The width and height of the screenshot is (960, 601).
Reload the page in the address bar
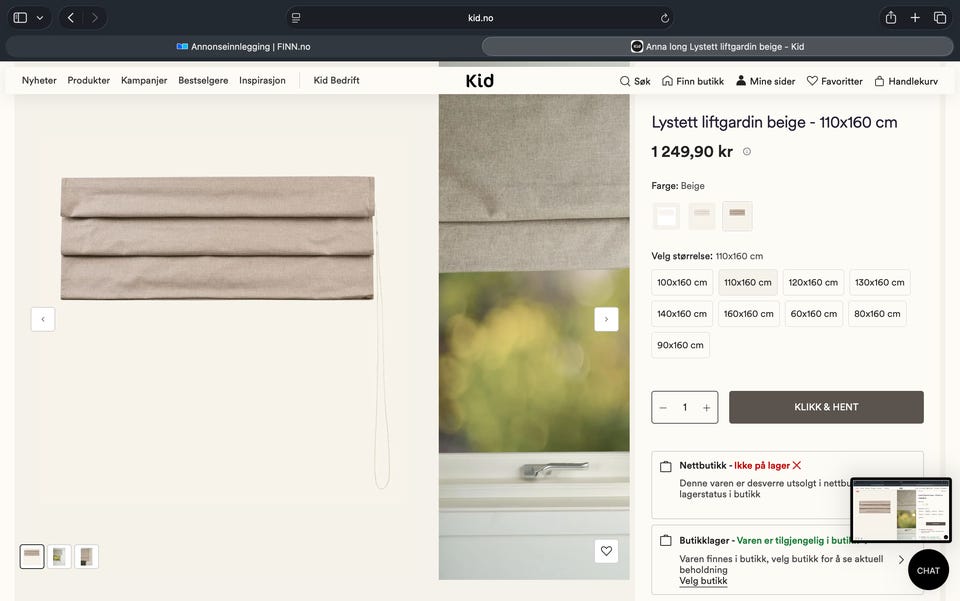point(664,18)
